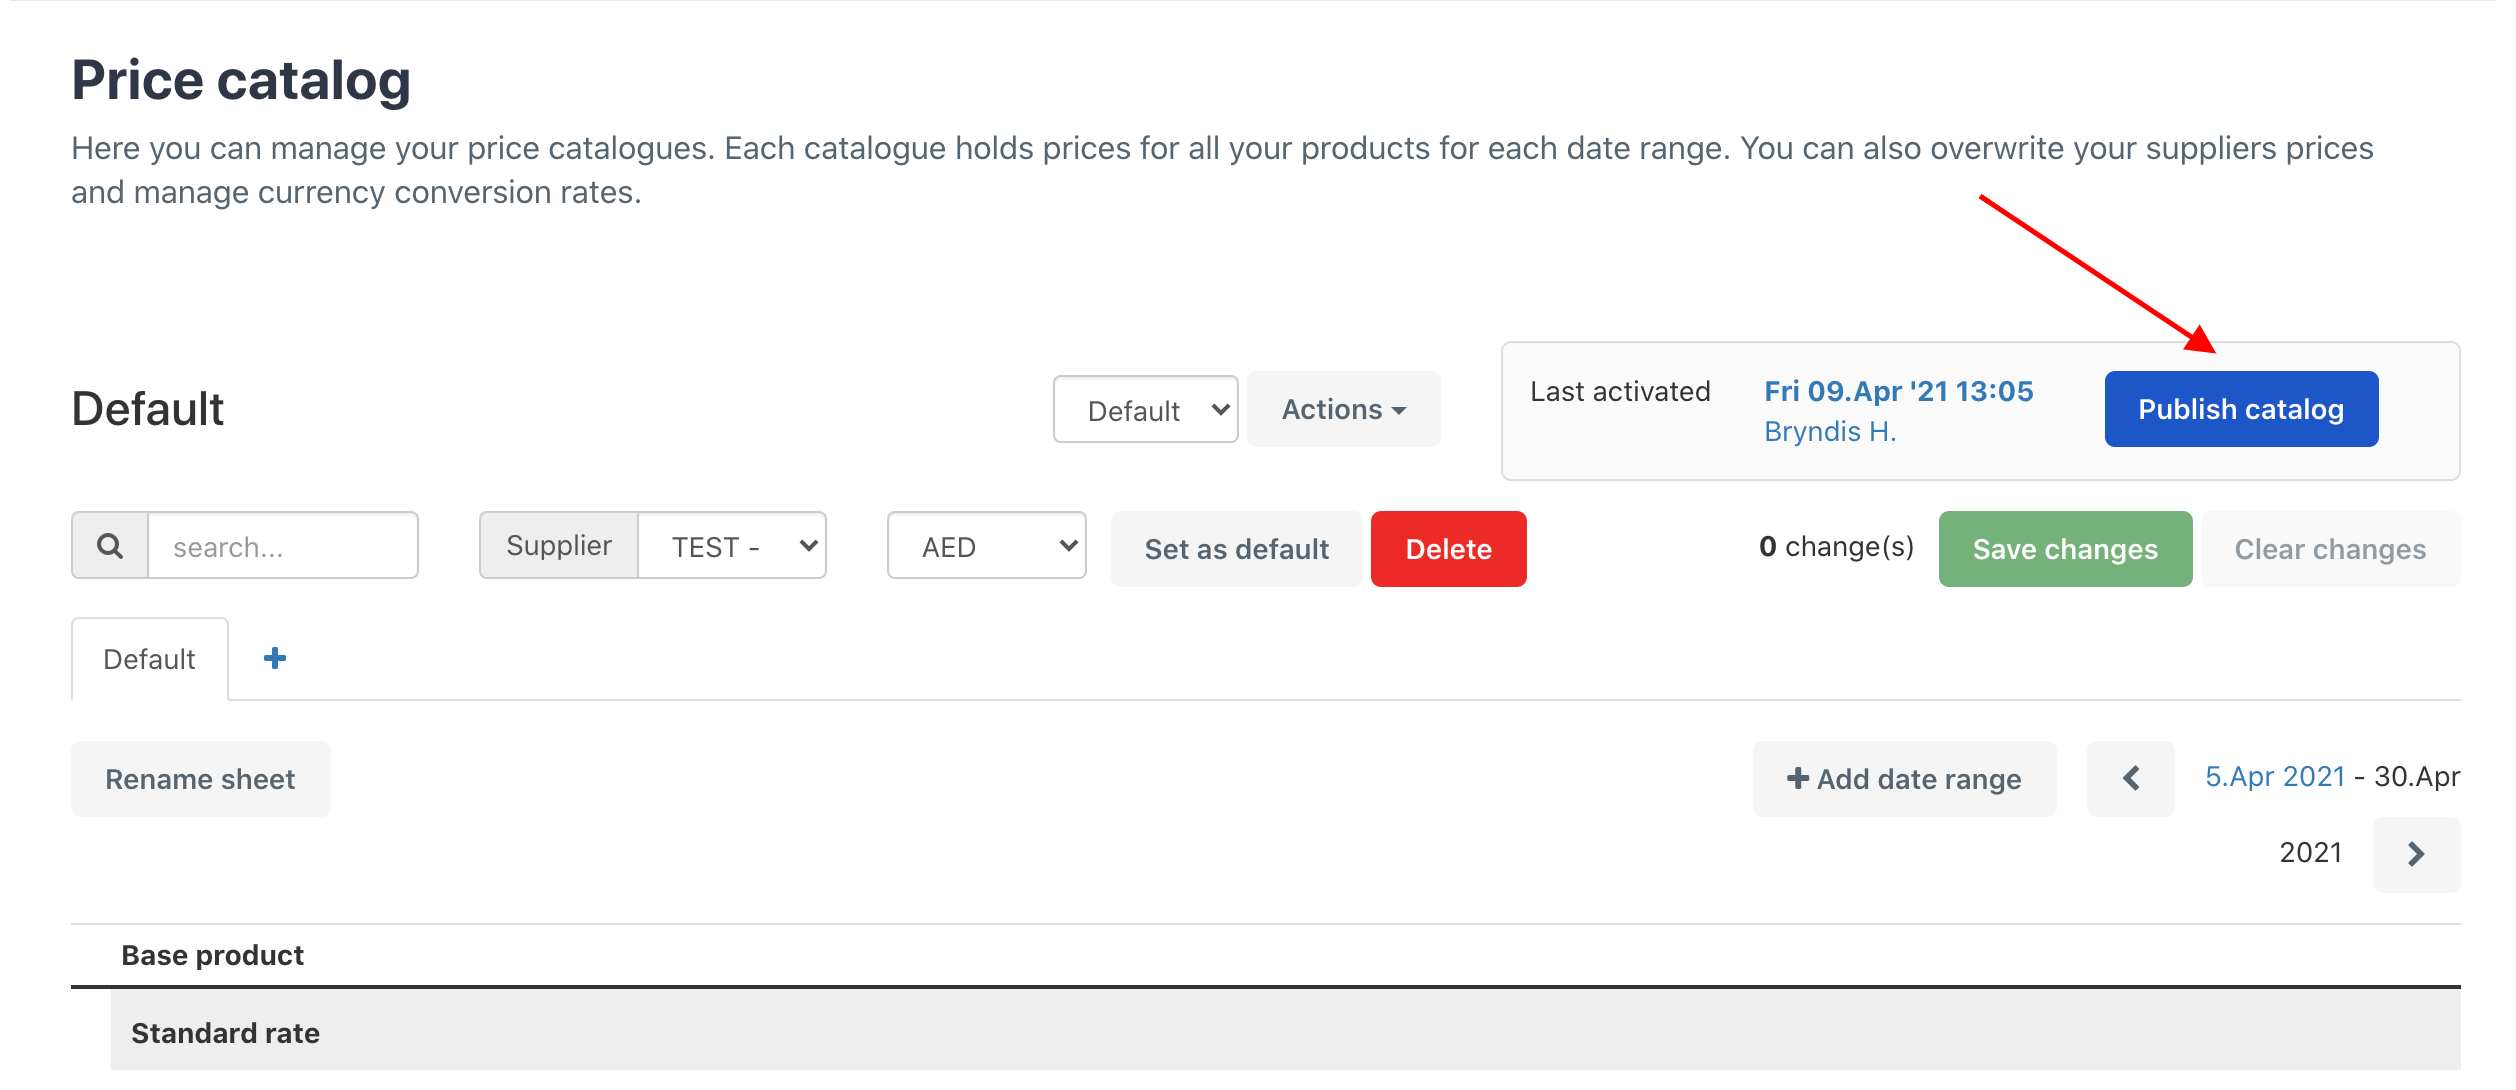Delete the current catalog
The height and width of the screenshot is (1090, 2516).
click(1448, 549)
